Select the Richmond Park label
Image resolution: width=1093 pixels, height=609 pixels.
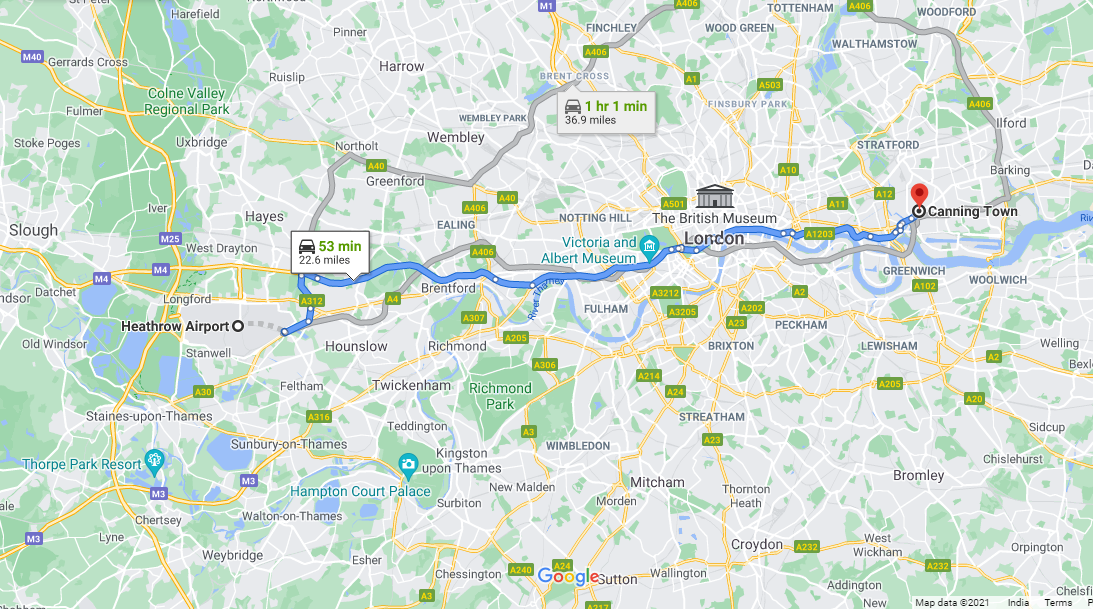pos(500,396)
